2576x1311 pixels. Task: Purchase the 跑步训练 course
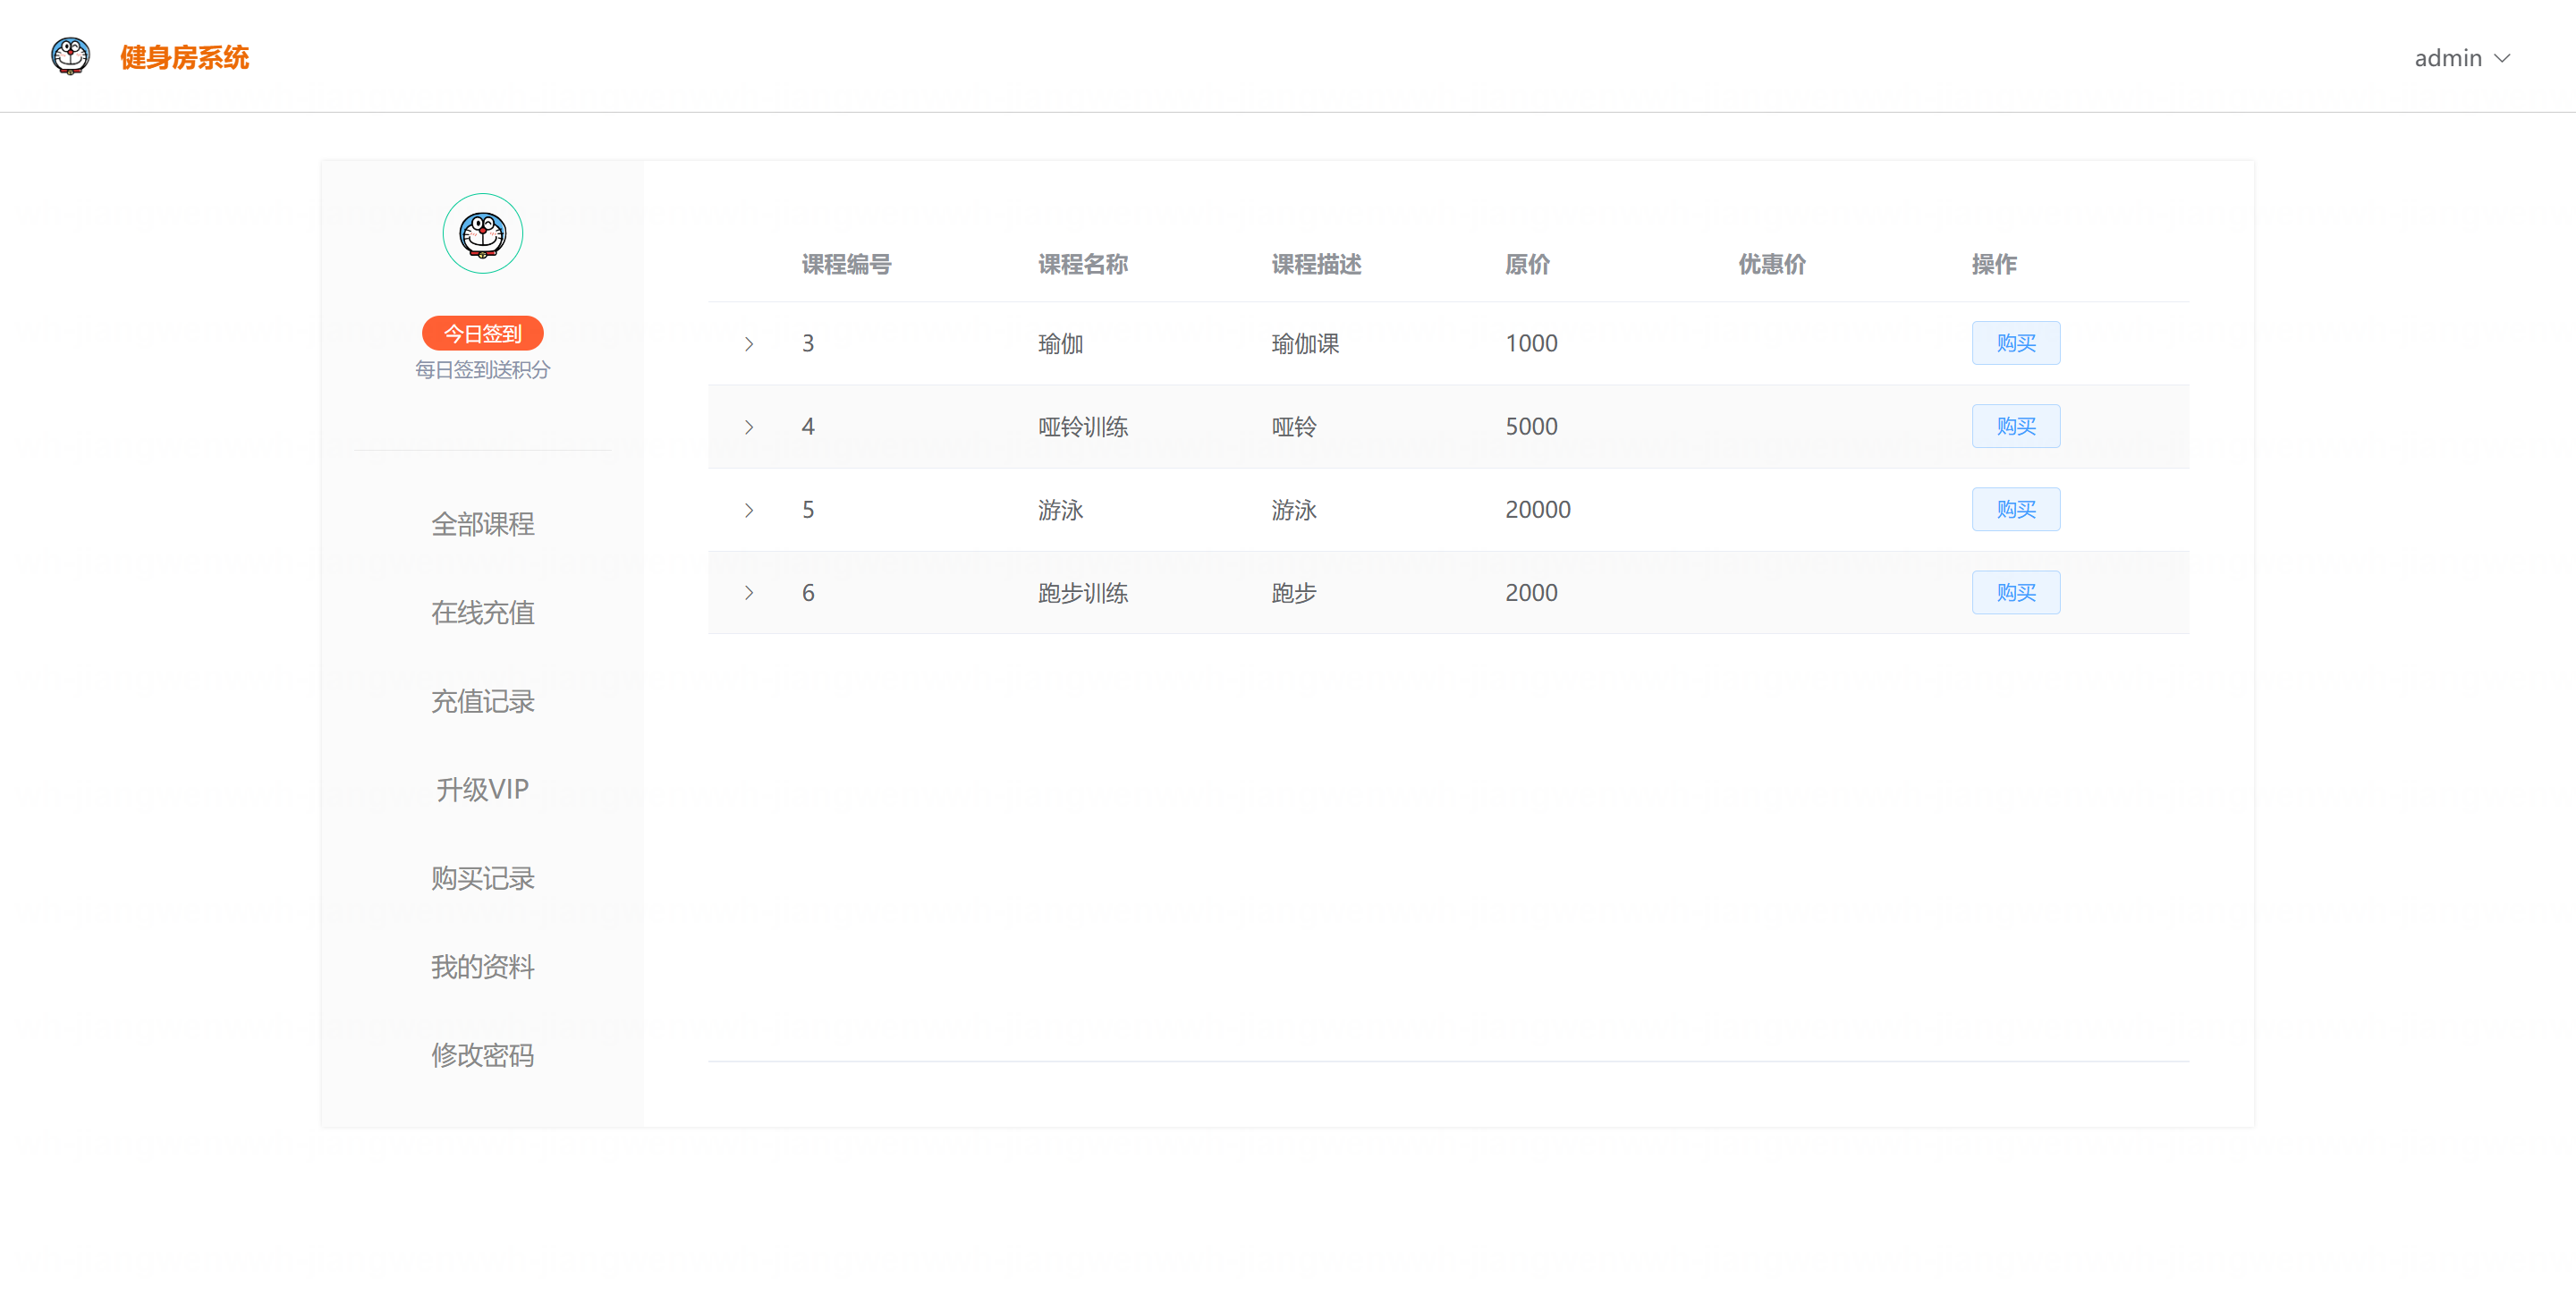(2015, 592)
